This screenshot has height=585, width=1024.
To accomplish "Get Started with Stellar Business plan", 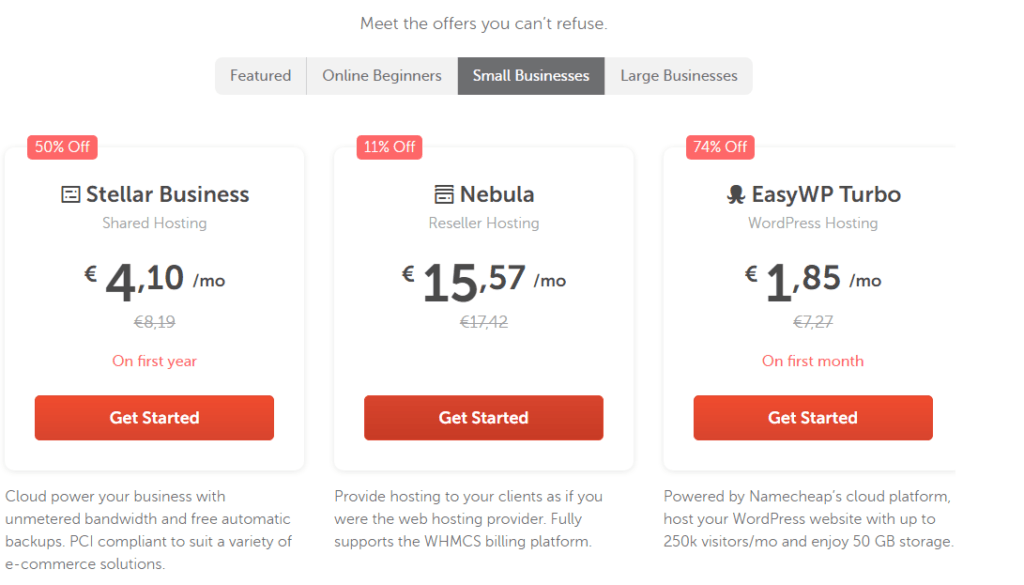I will pos(154,418).
